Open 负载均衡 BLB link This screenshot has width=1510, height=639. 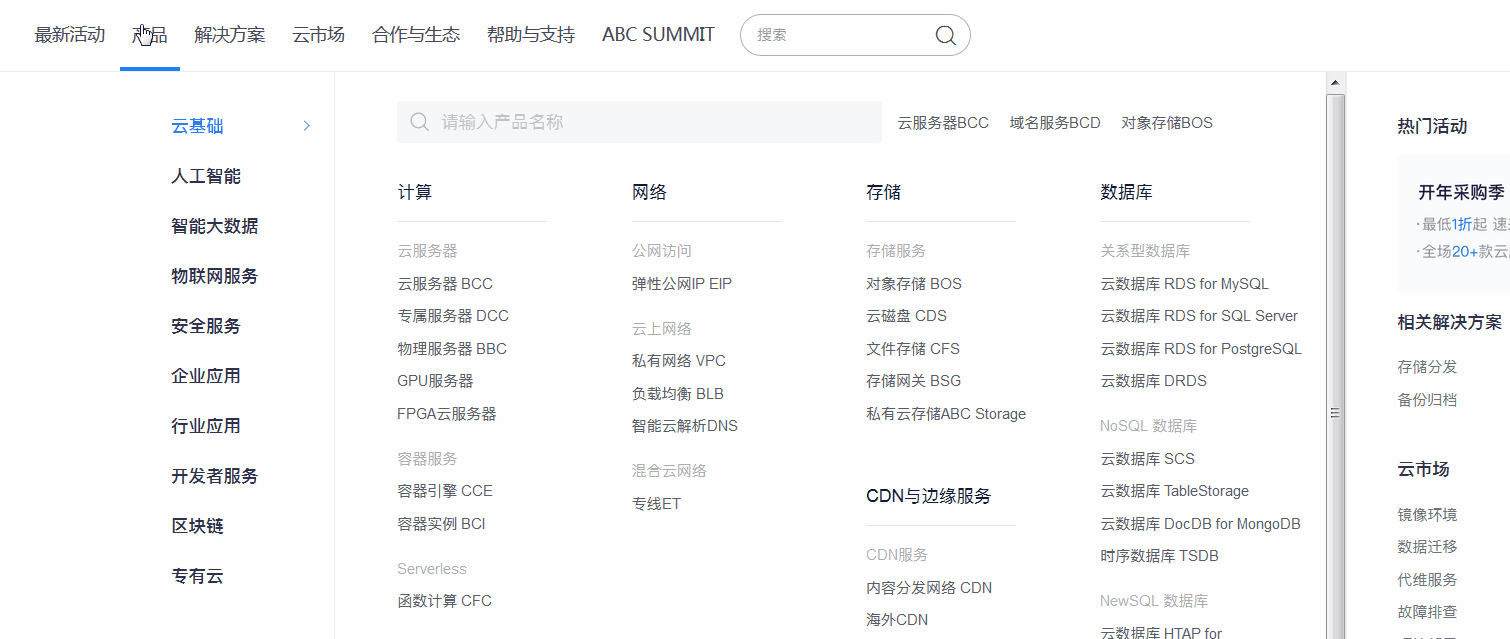tap(678, 394)
